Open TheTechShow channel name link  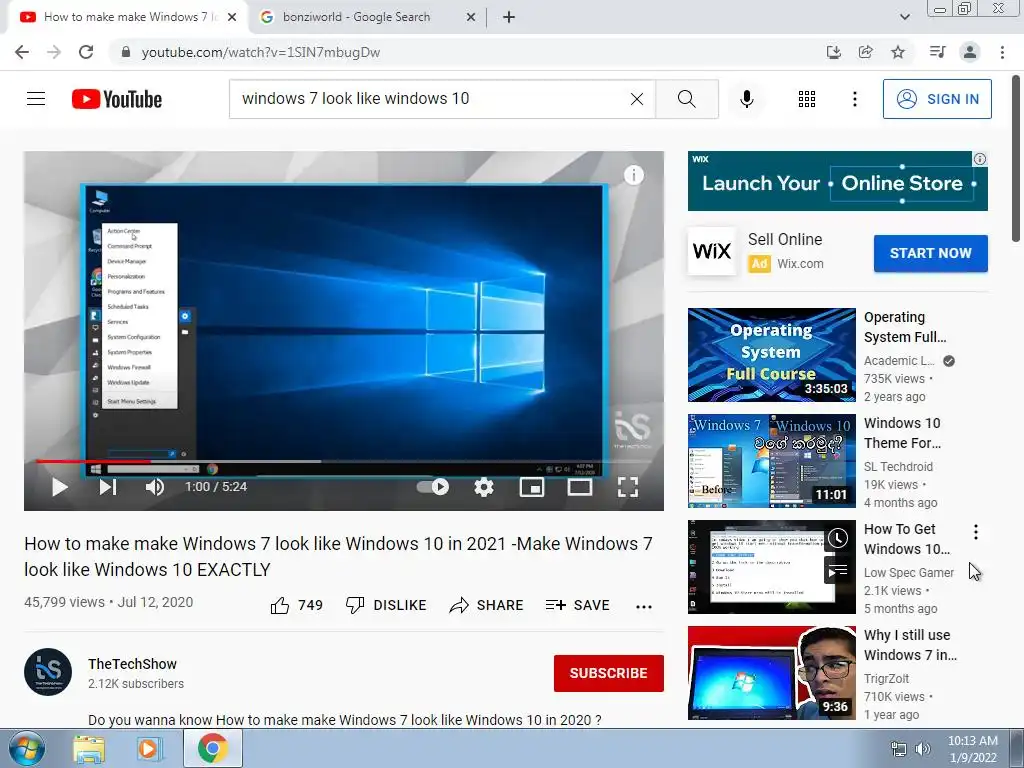(x=133, y=664)
